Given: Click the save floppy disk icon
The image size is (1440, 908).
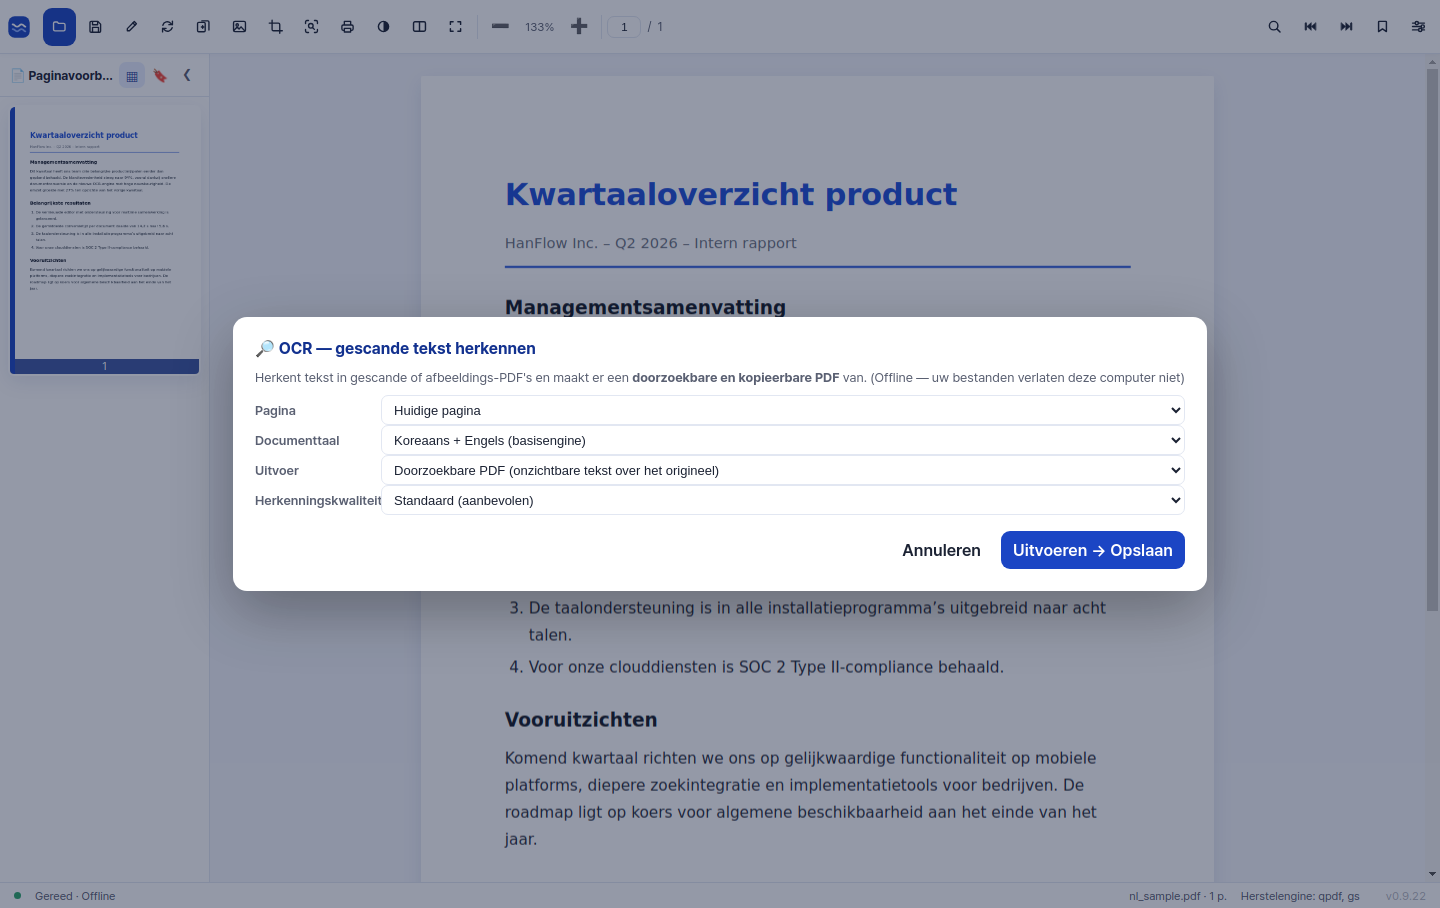Looking at the screenshot, I should 95,27.
